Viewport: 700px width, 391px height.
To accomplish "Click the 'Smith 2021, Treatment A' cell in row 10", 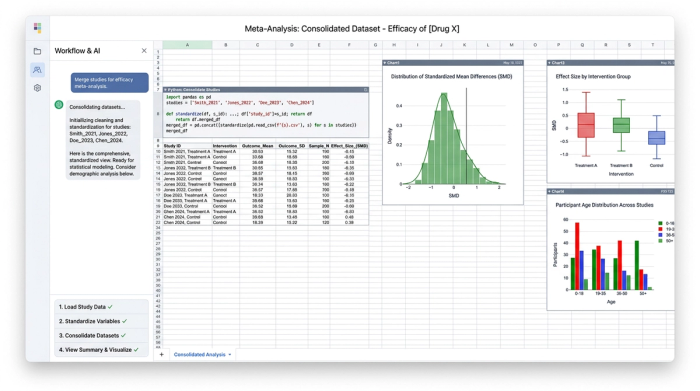I will pos(188,152).
